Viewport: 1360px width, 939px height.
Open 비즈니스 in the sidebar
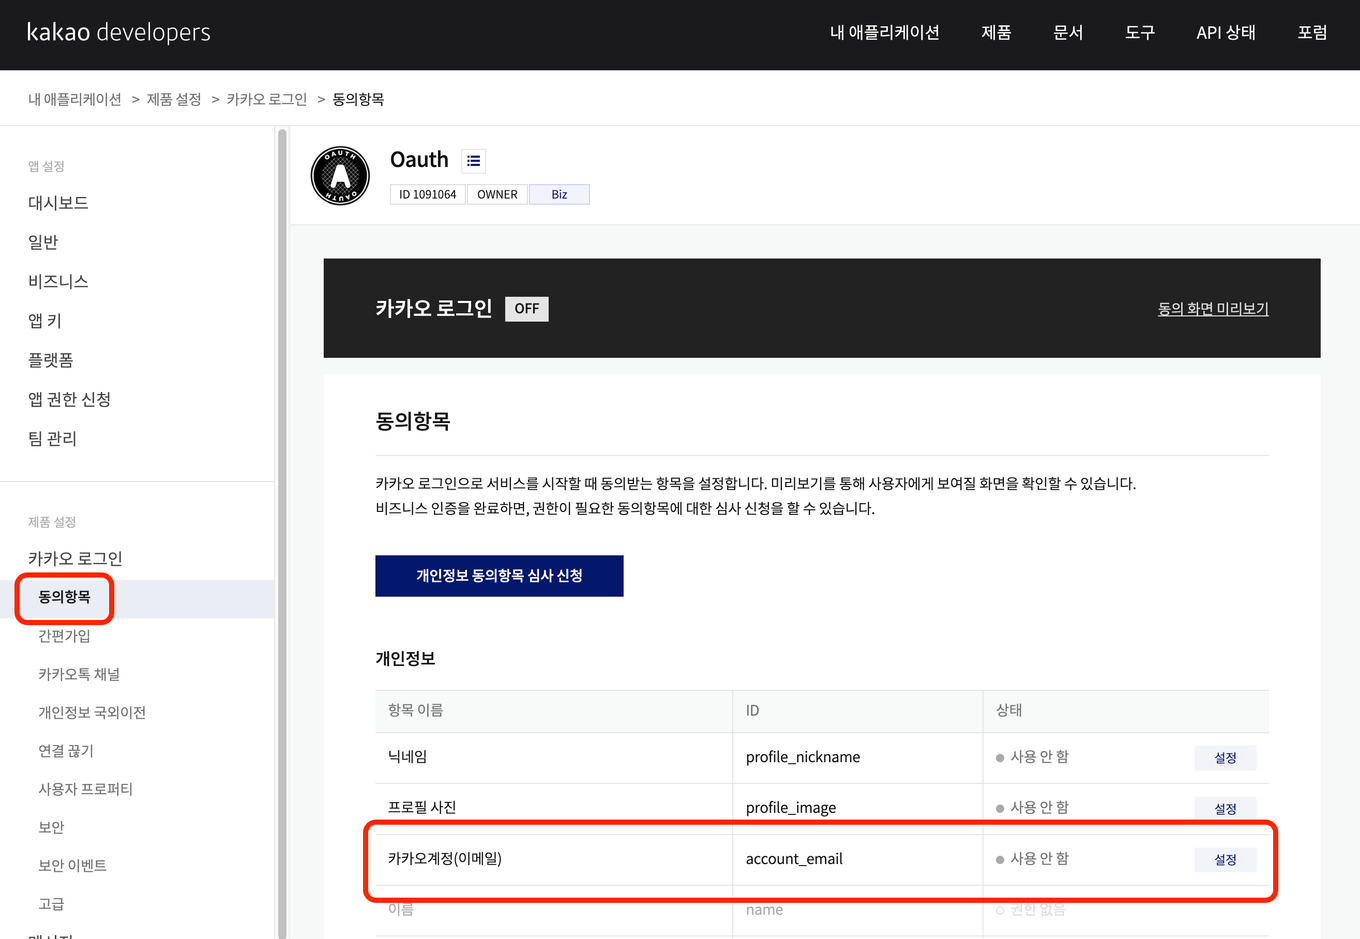[58, 281]
